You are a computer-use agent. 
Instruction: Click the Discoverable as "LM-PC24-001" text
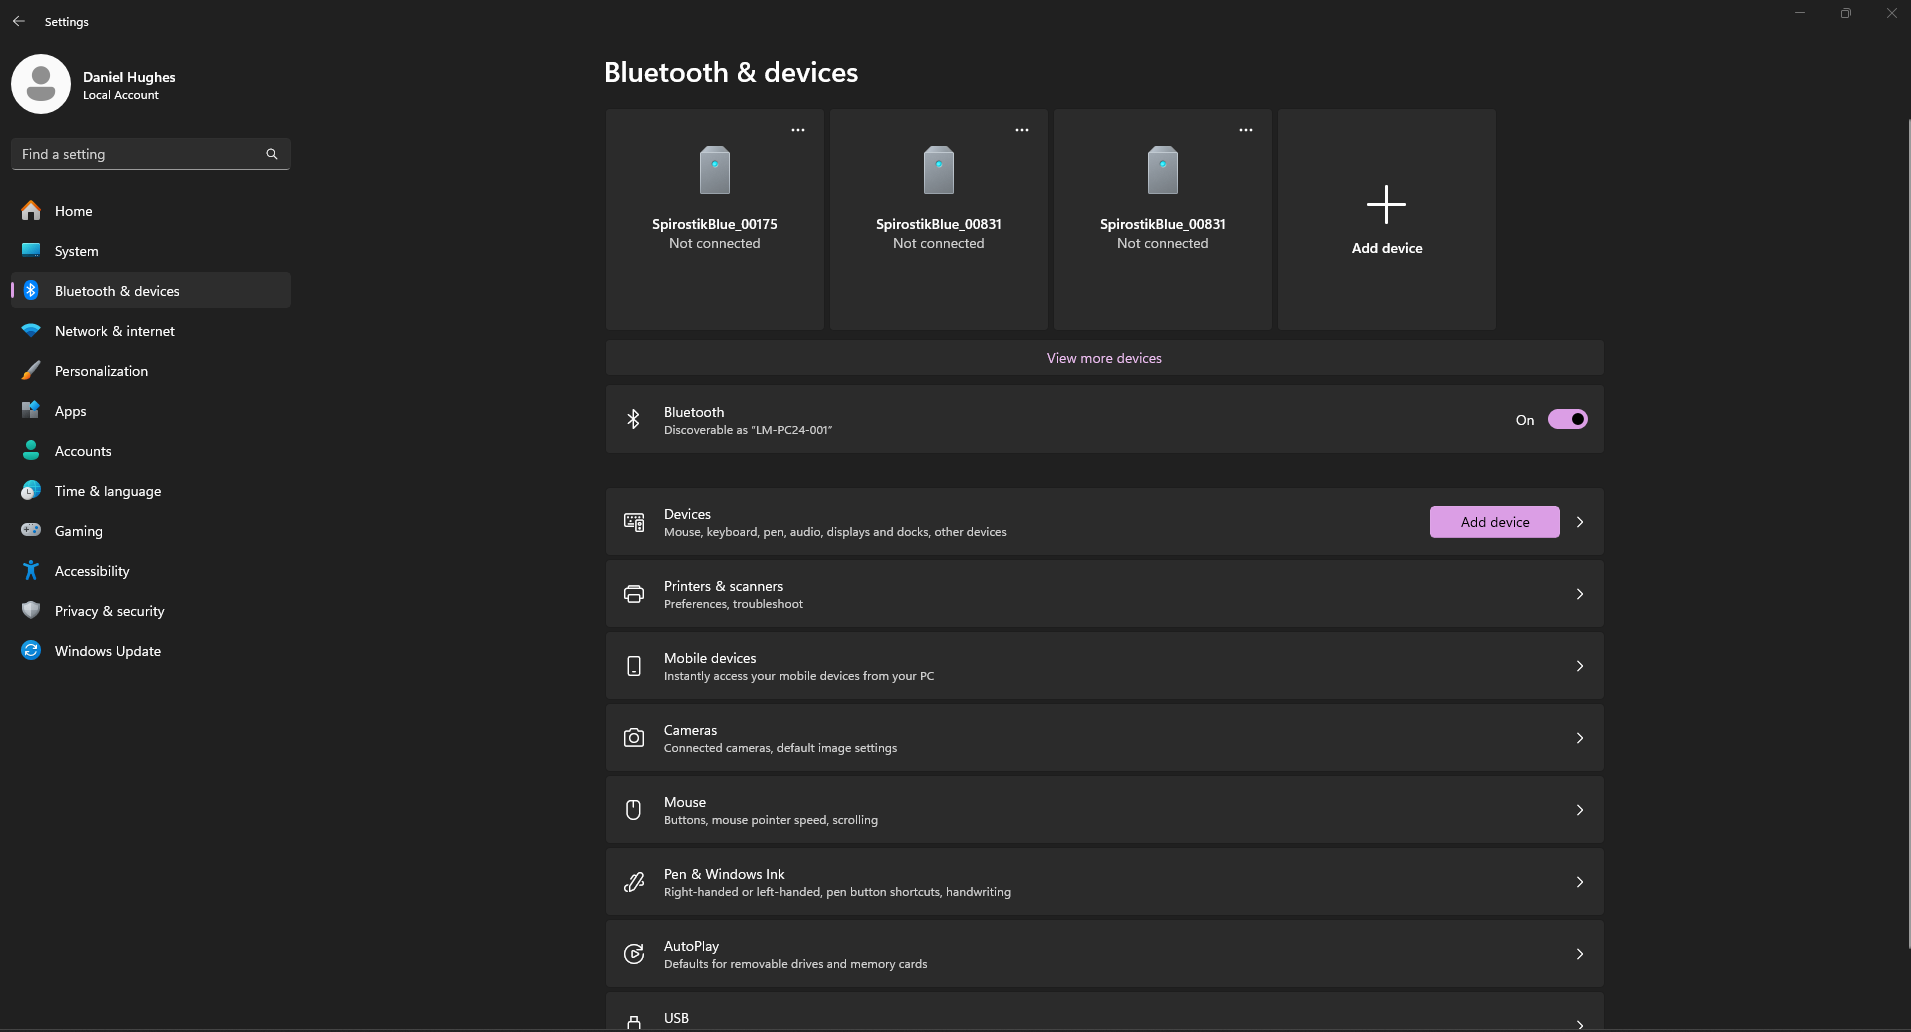pyautogui.click(x=748, y=430)
